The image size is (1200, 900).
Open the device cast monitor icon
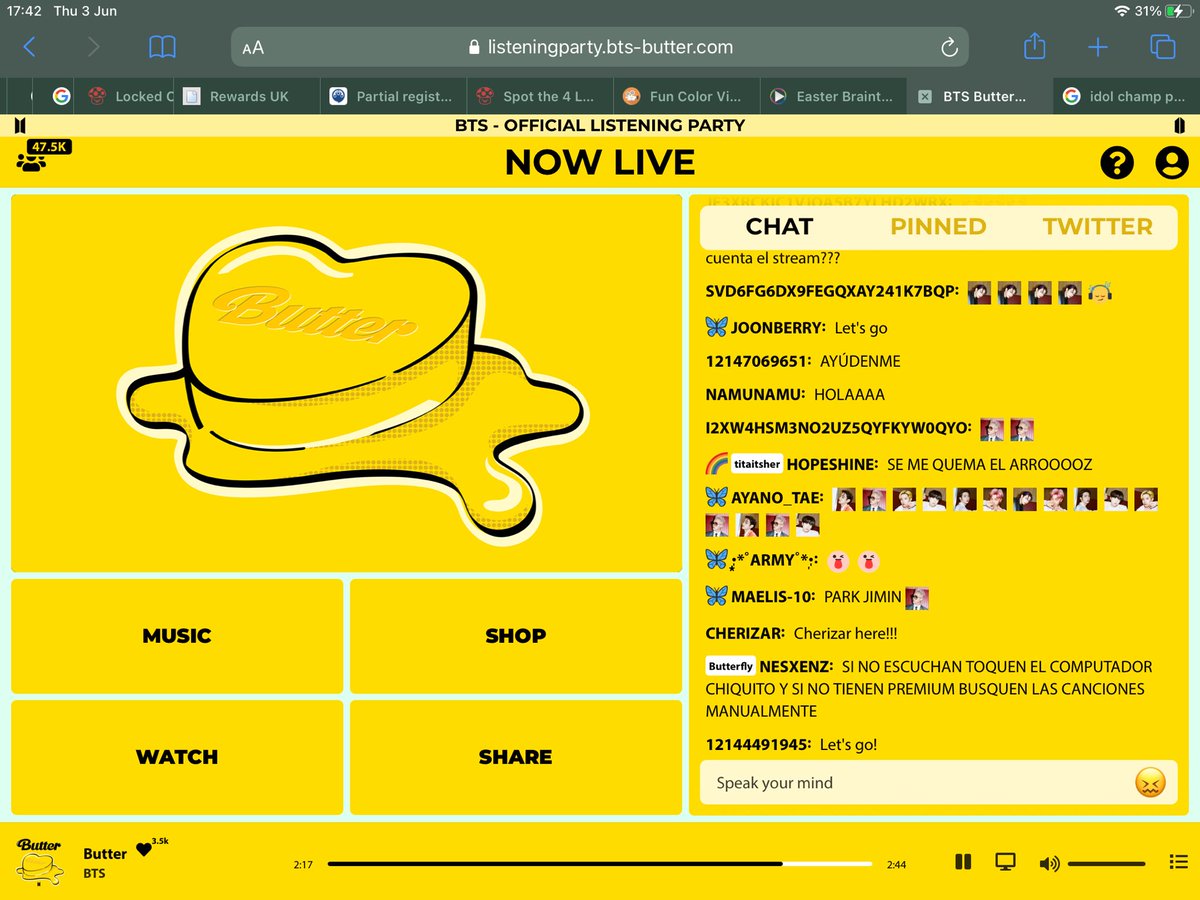[1005, 862]
